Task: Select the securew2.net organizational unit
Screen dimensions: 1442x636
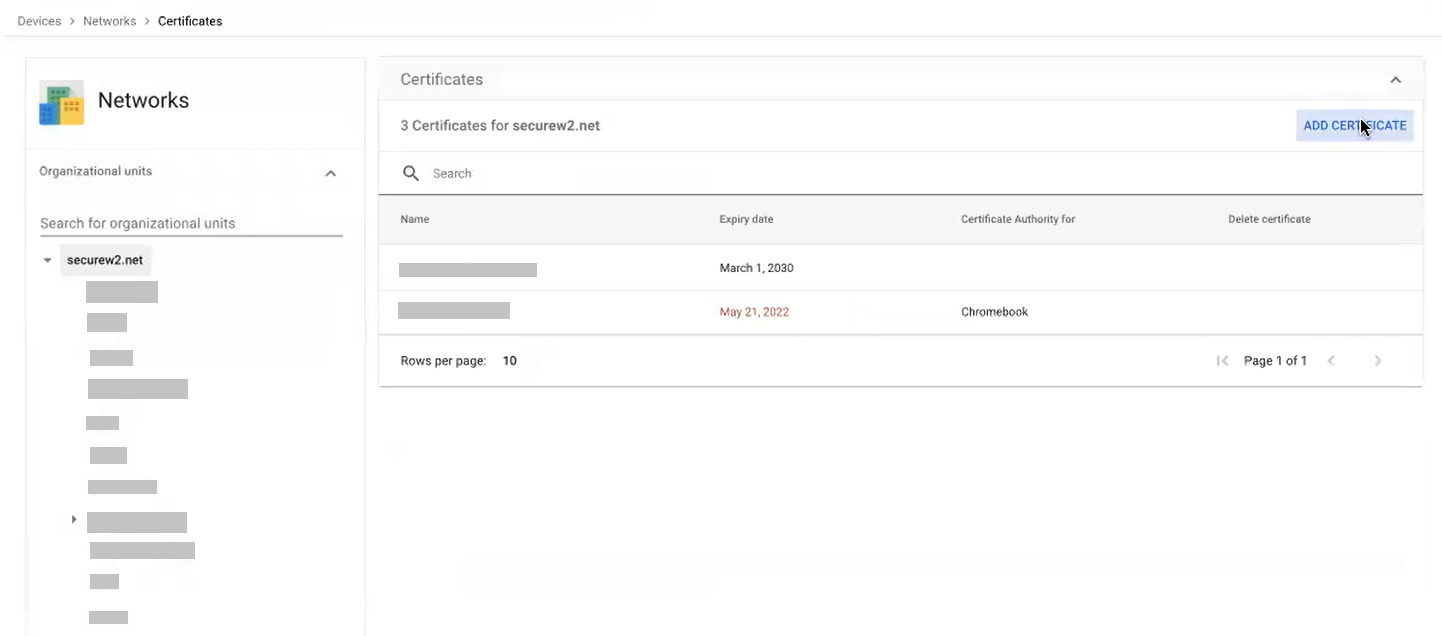Action: [x=105, y=260]
